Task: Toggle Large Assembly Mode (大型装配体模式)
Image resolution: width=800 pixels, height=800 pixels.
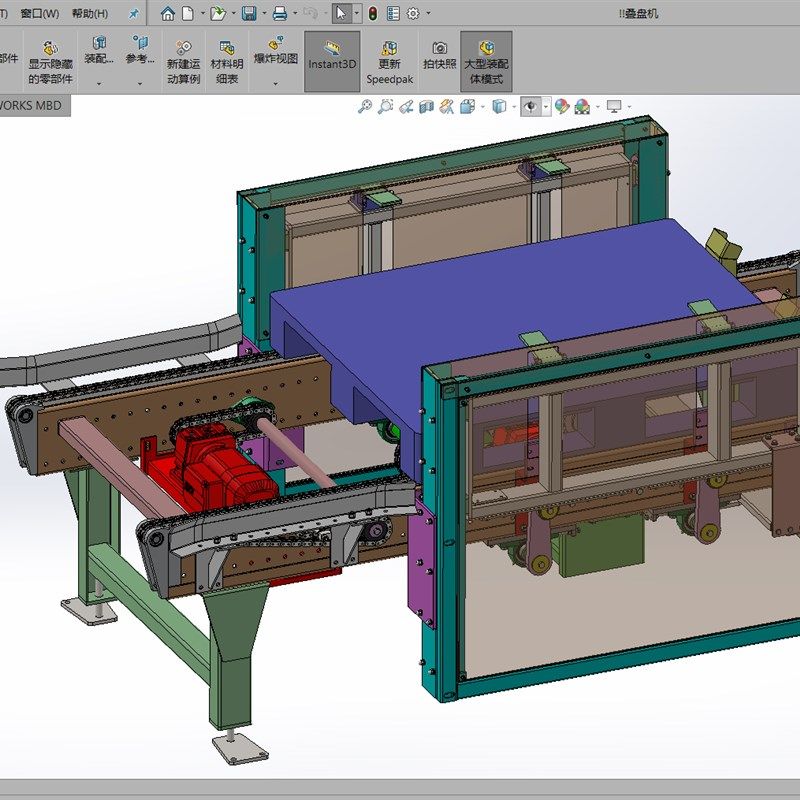Action: point(486,60)
